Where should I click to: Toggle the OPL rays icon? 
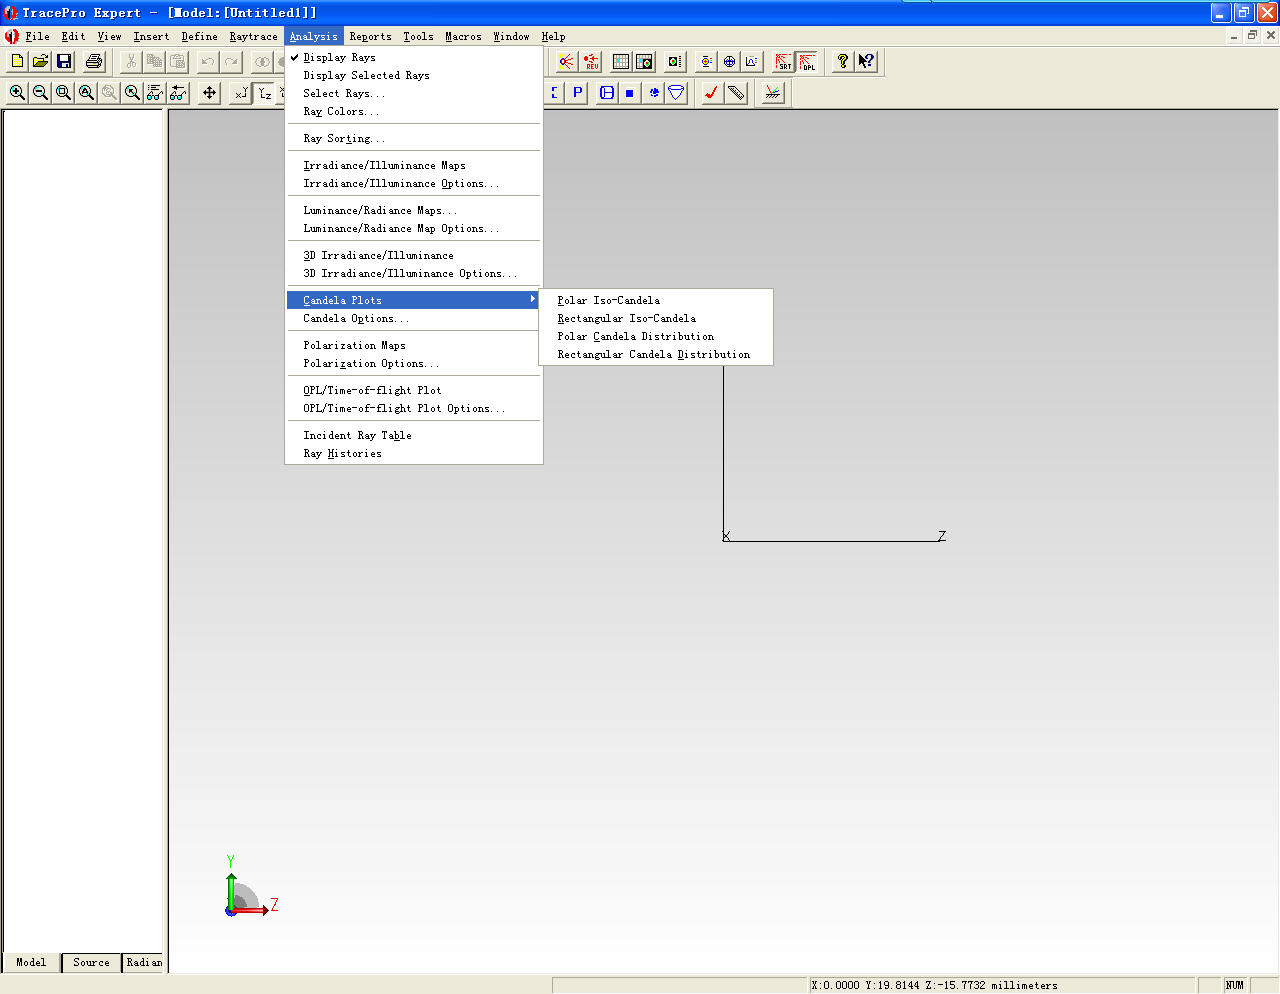tap(806, 62)
